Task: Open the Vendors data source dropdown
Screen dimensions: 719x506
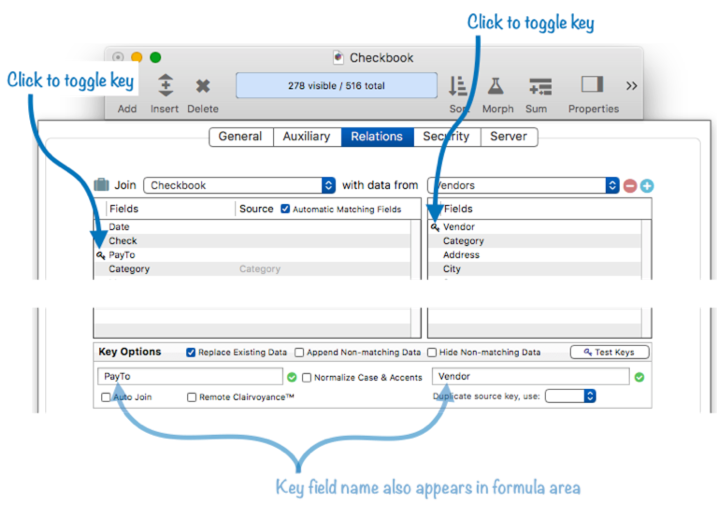Action: tap(523, 185)
